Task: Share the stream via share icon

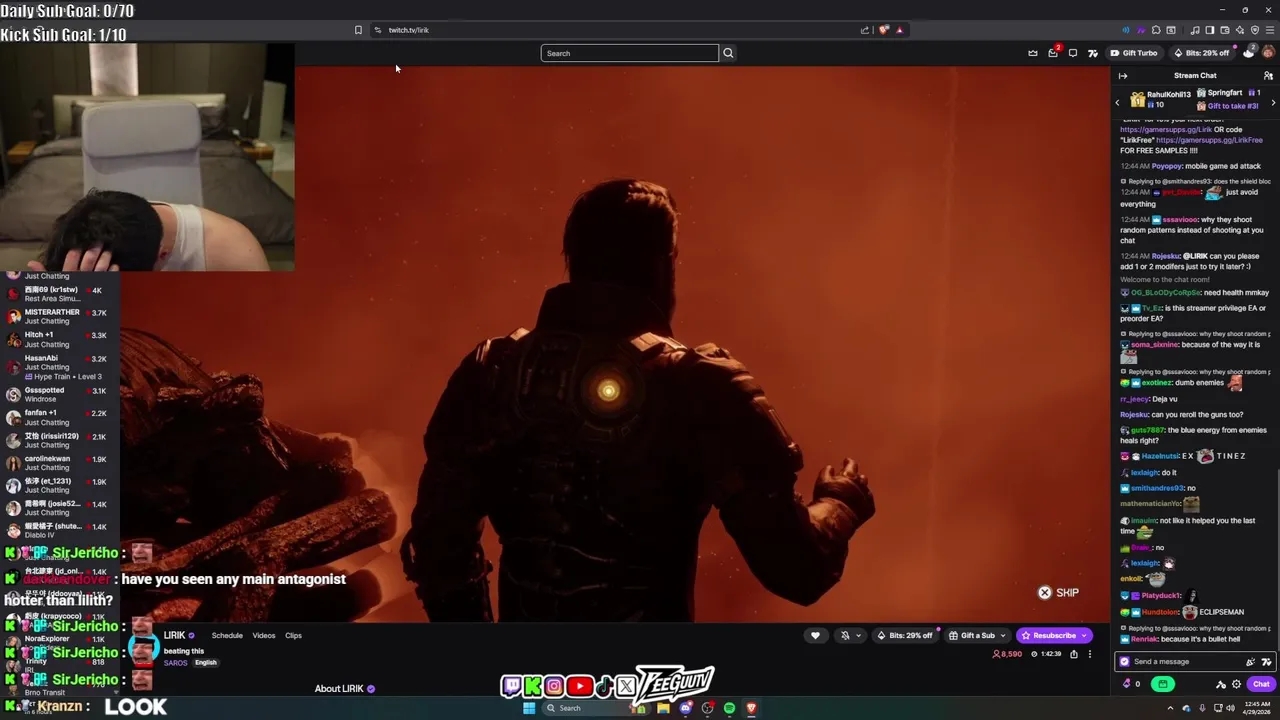Action: click(x=1074, y=654)
